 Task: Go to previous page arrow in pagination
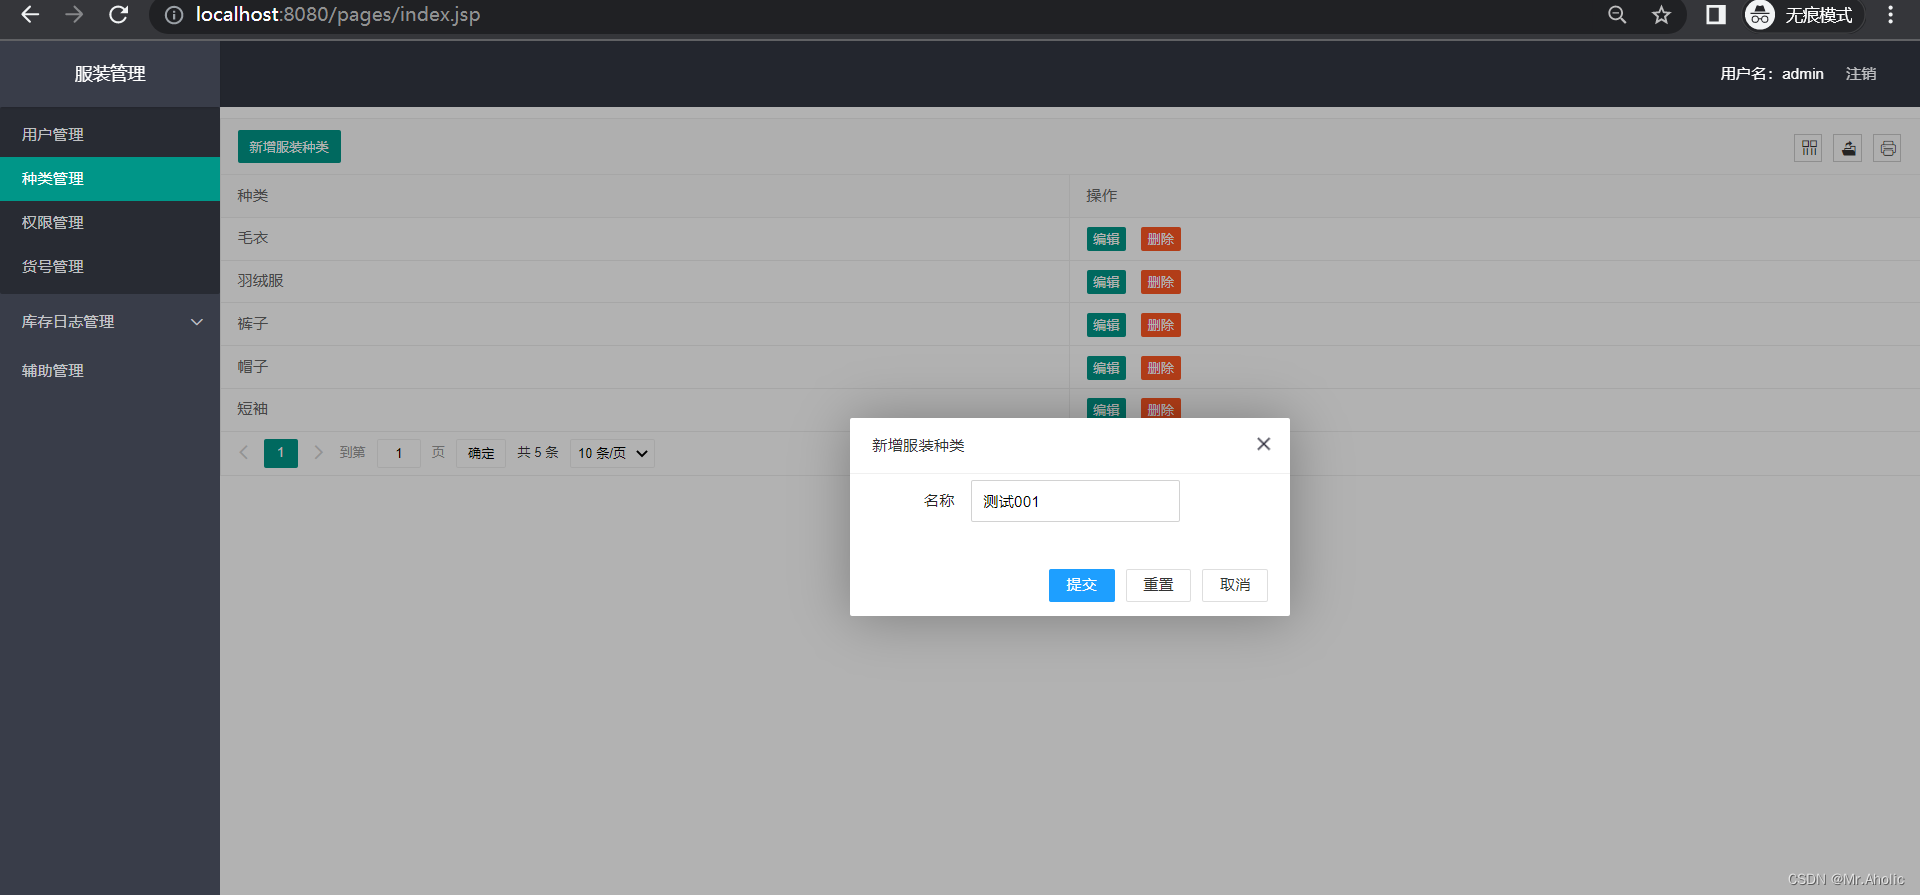point(243,453)
